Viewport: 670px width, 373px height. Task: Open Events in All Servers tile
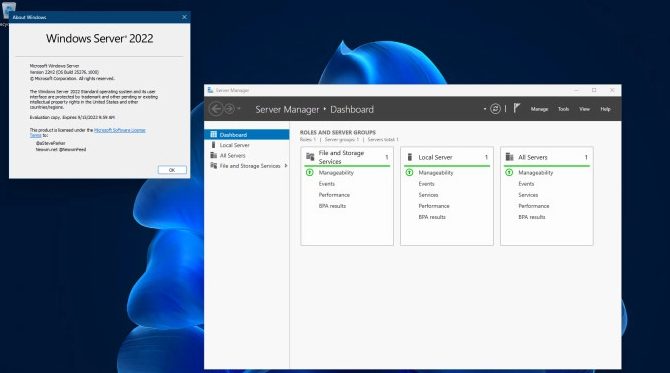[x=526, y=184]
